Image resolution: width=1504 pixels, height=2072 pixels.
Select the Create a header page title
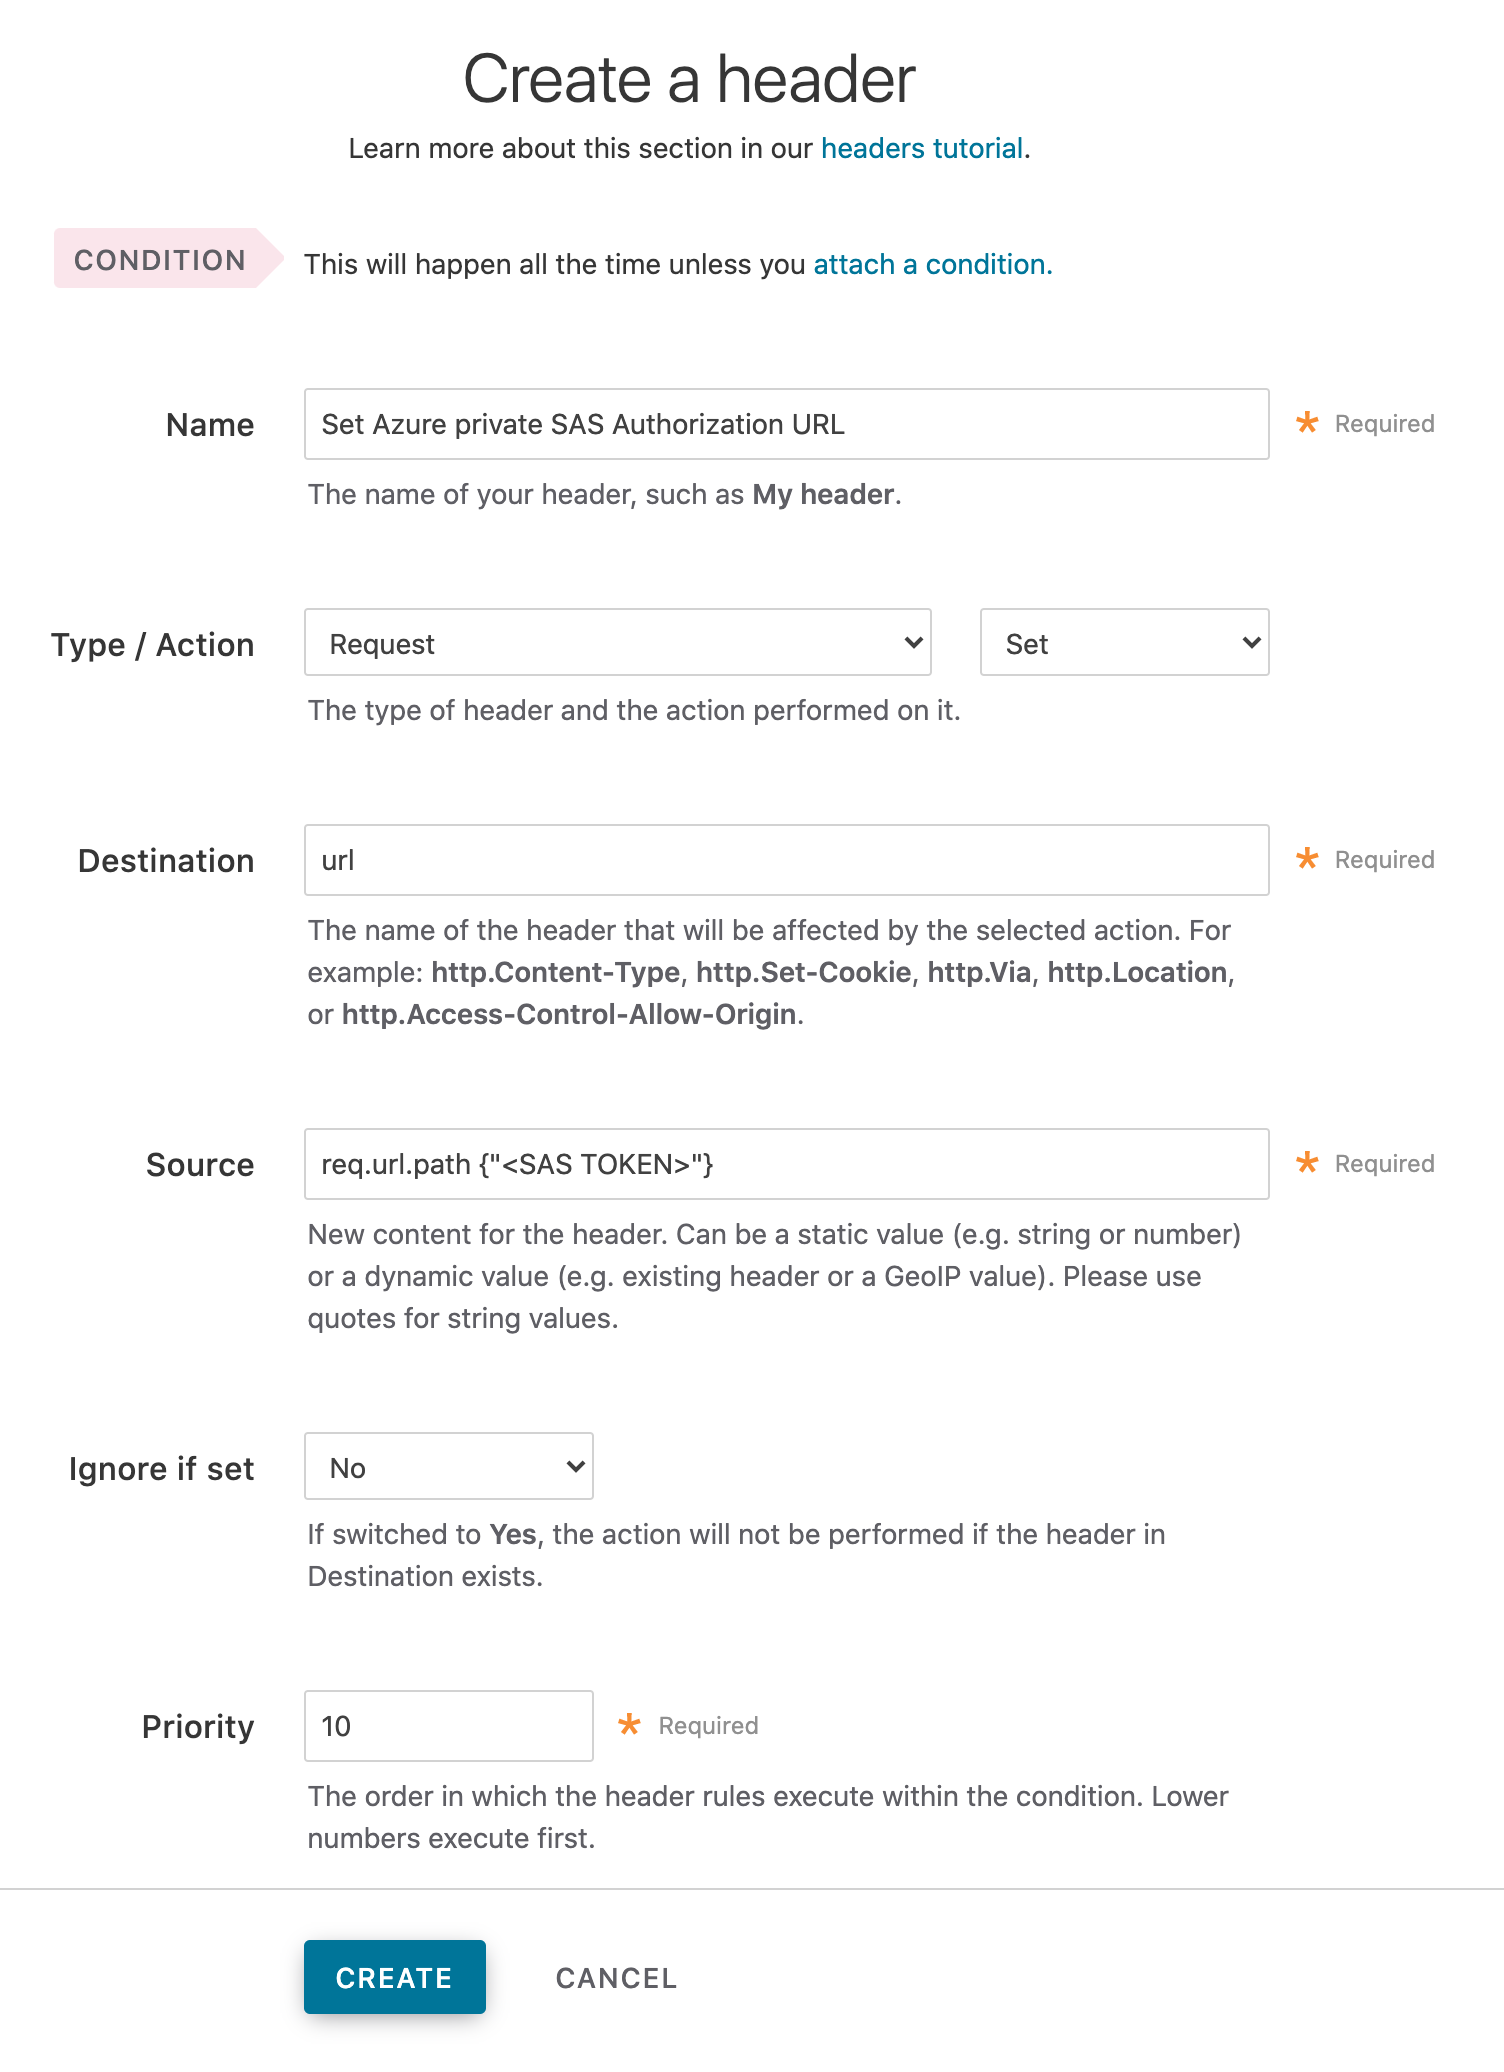click(691, 78)
